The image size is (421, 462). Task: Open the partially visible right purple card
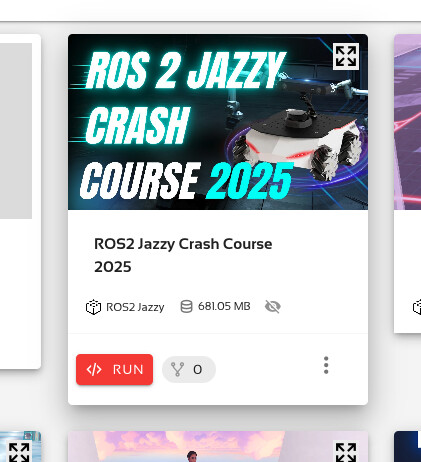407,183
